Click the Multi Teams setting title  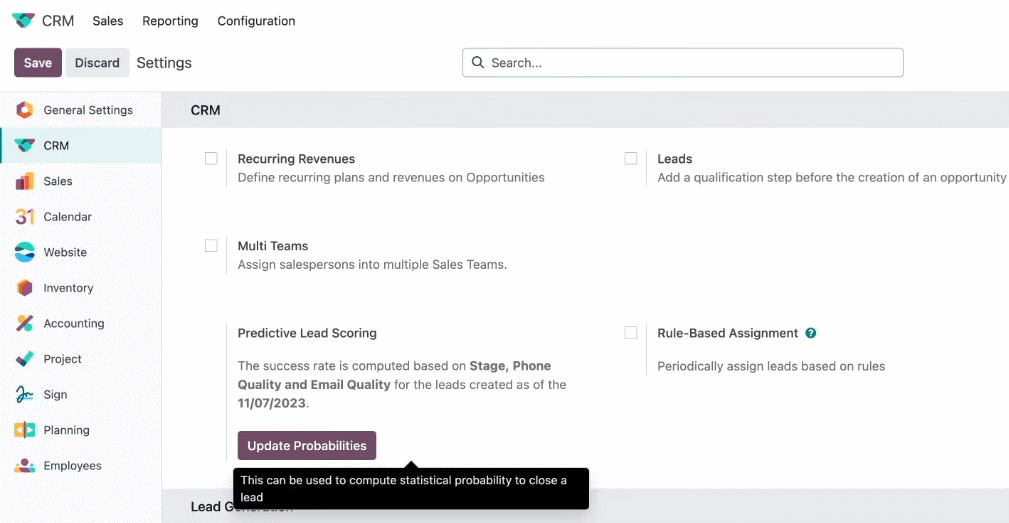coord(273,246)
